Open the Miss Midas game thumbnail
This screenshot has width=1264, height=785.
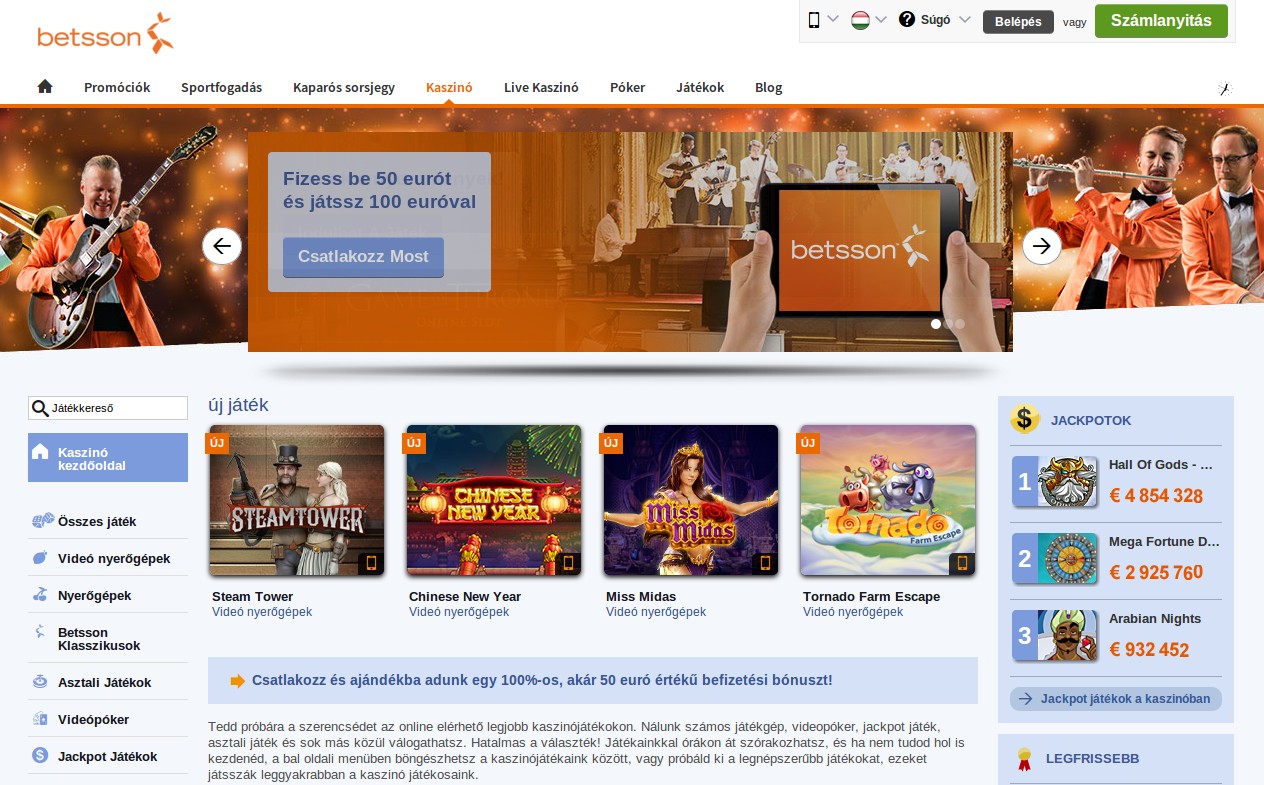(x=691, y=501)
